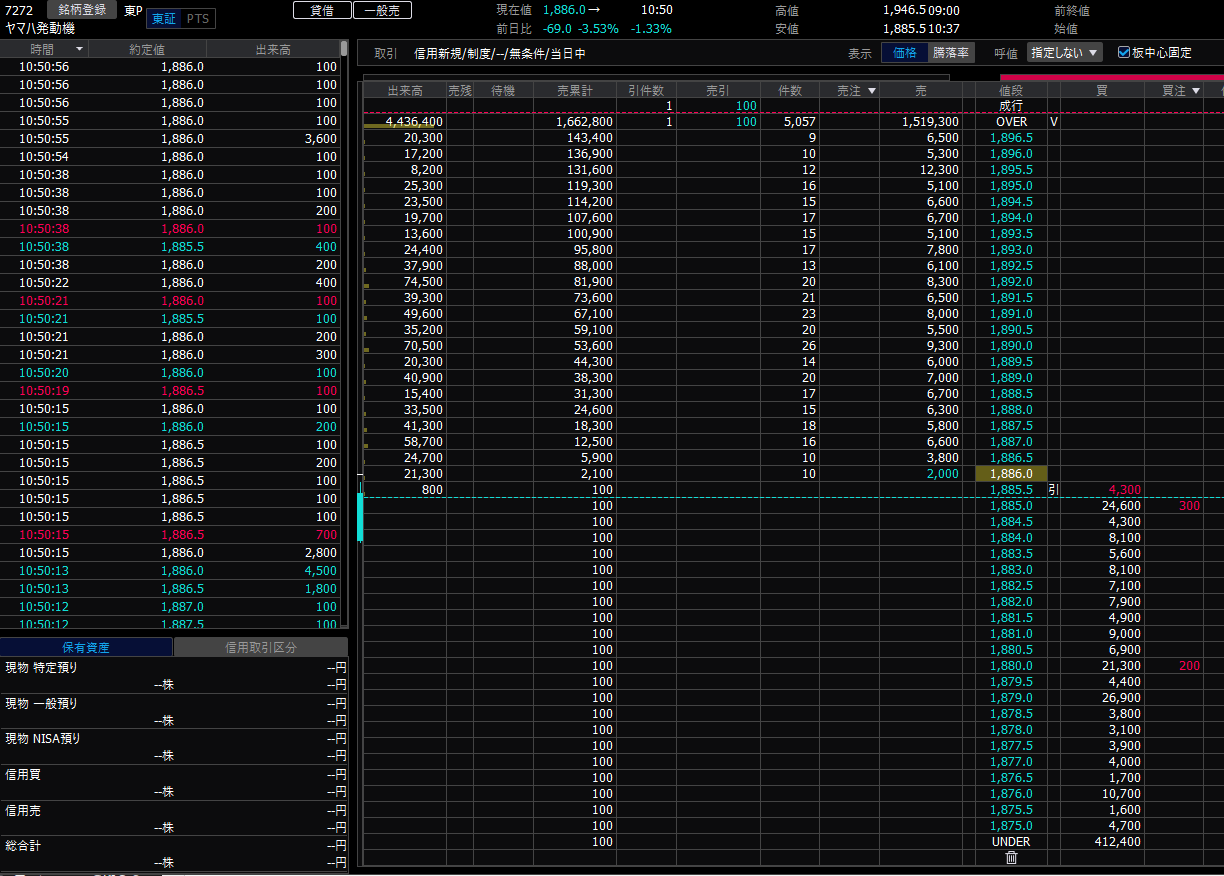Image resolution: width=1224 pixels, height=876 pixels.
Task: Click the 信用買 holdings row
Action: click(174, 783)
